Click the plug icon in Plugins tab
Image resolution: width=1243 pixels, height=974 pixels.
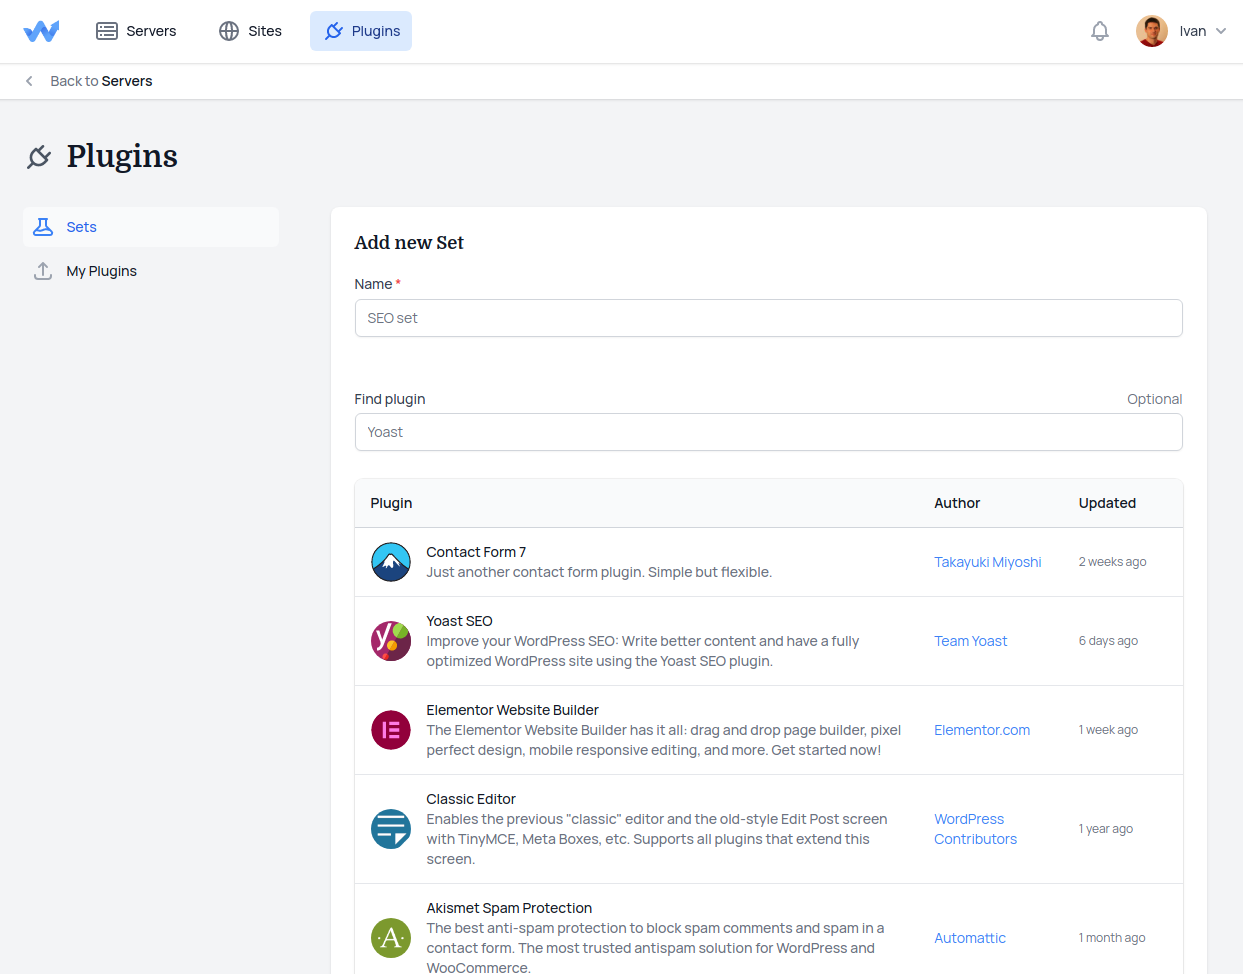point(334,31)
